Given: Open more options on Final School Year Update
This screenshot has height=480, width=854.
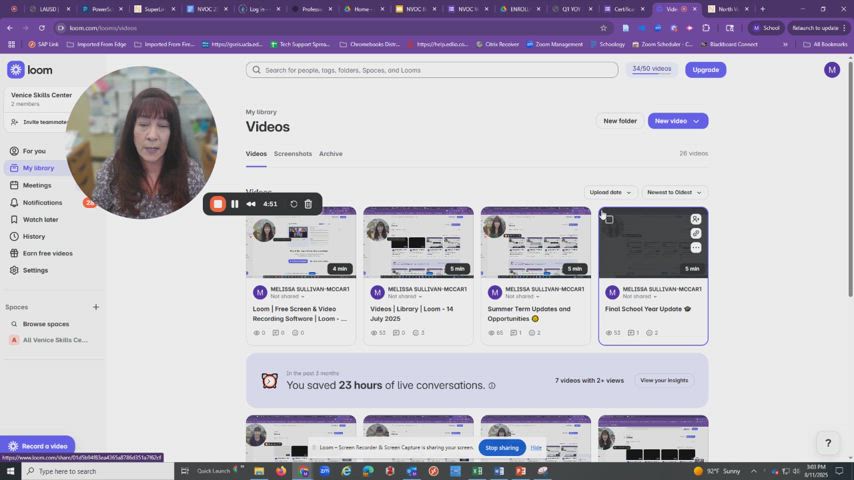Looking at the screenshot, I should [696, 247].
